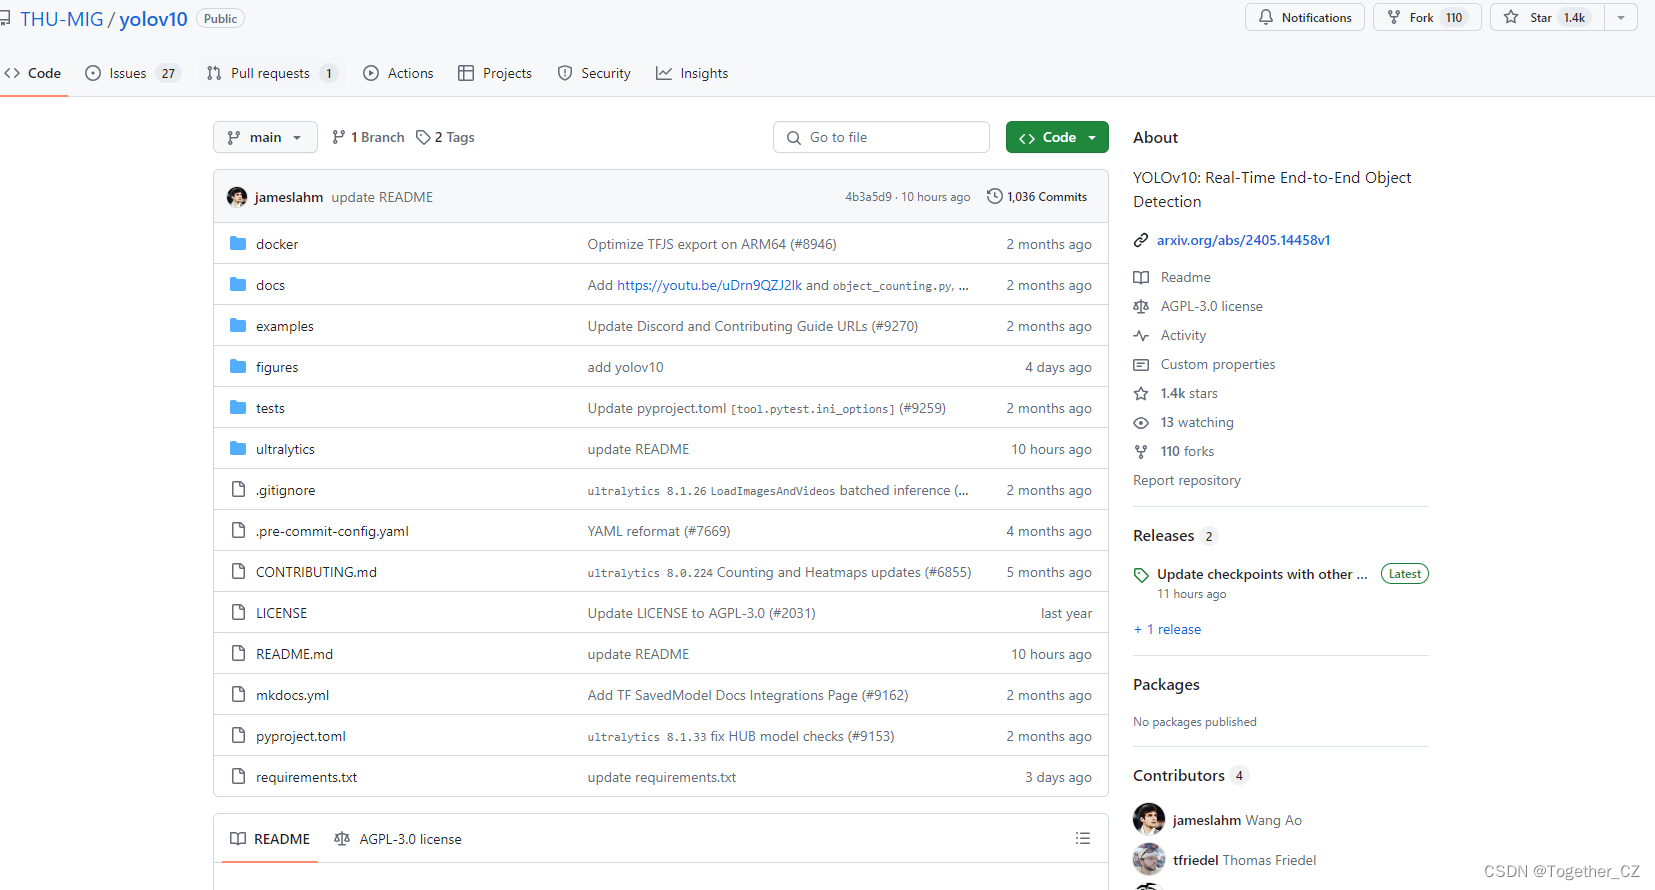Open the star lists dropdown arrow

1621,17
